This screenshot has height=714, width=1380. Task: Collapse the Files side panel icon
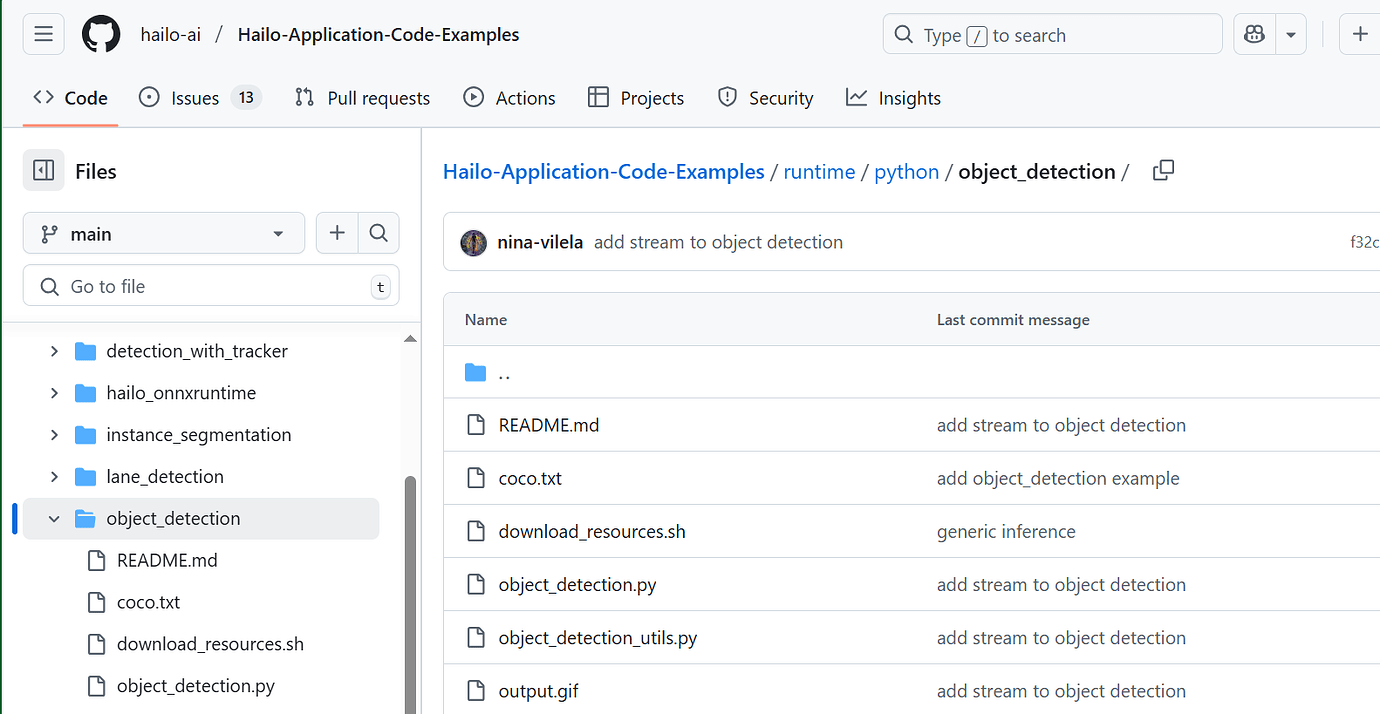(x=44, y=171)
